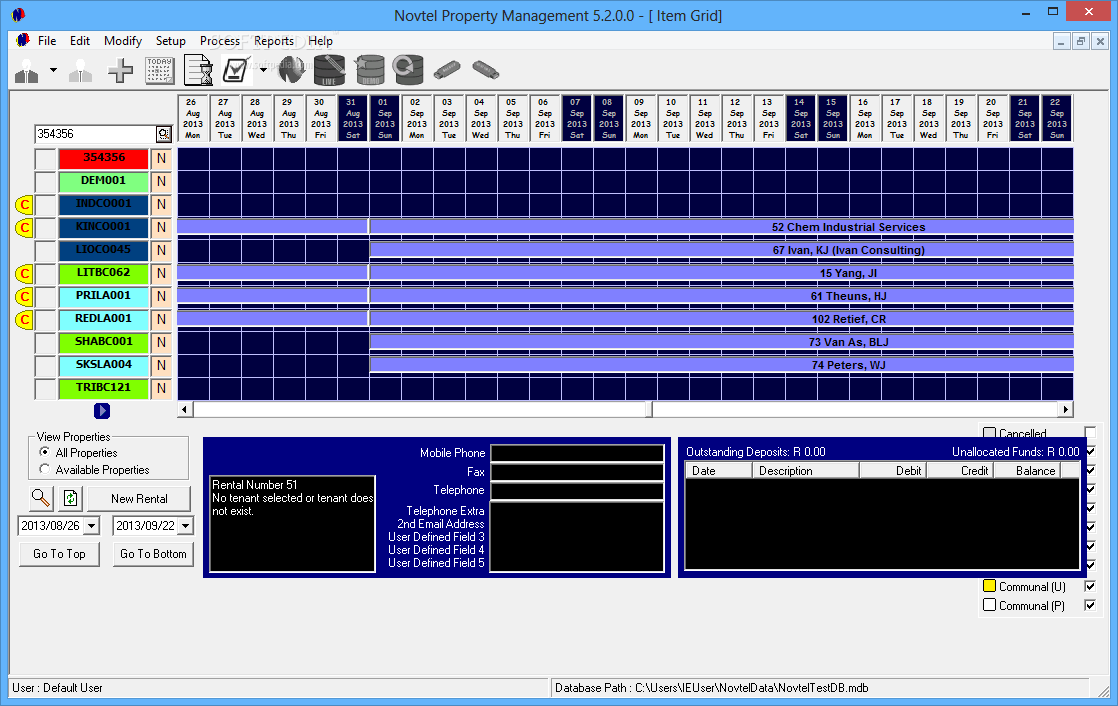Open the Edit menu
The image size is (1118, 706).
click(80, 41)
